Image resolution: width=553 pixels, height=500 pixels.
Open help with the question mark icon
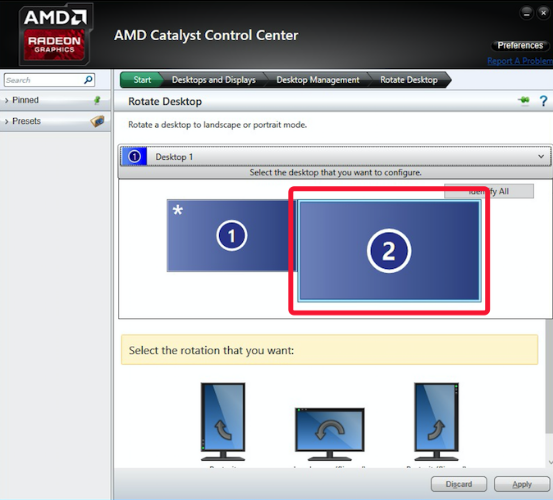[x=543, y=101]
